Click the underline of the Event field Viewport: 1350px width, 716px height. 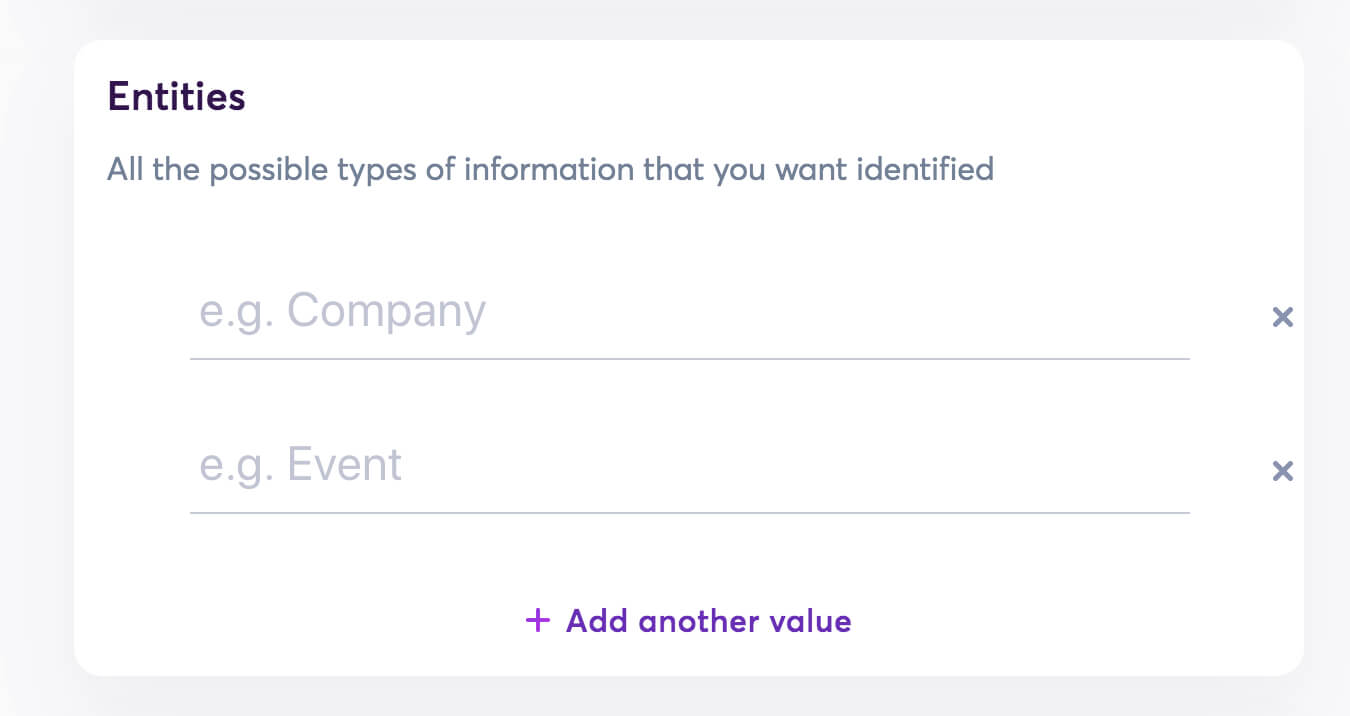pyautogui.click(x=690, y=513)
